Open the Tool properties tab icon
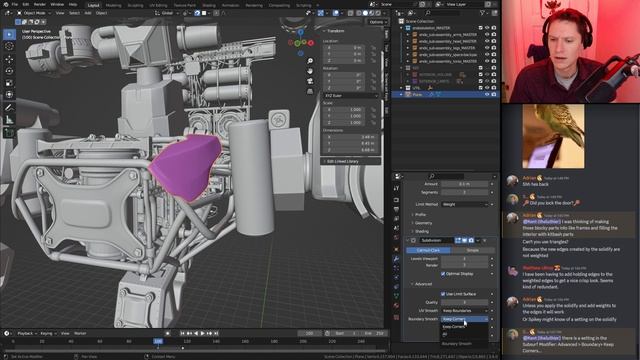 (396, 188)
